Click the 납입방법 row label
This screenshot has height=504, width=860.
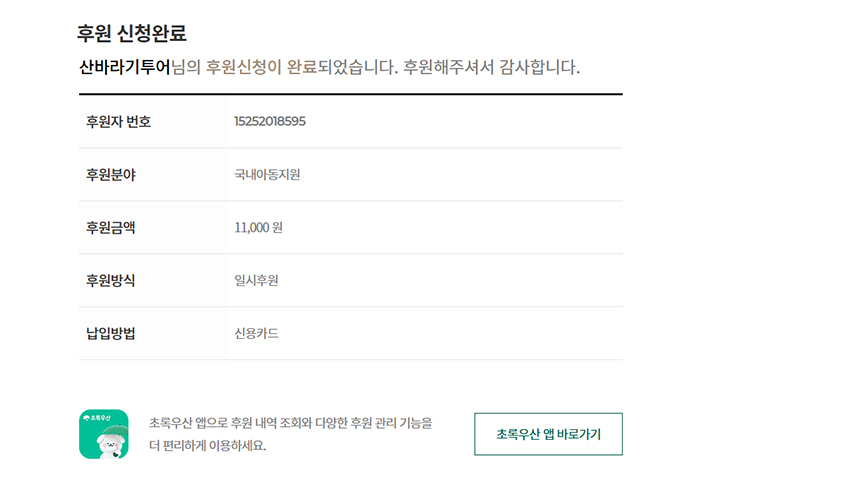[x=111, y=333]
